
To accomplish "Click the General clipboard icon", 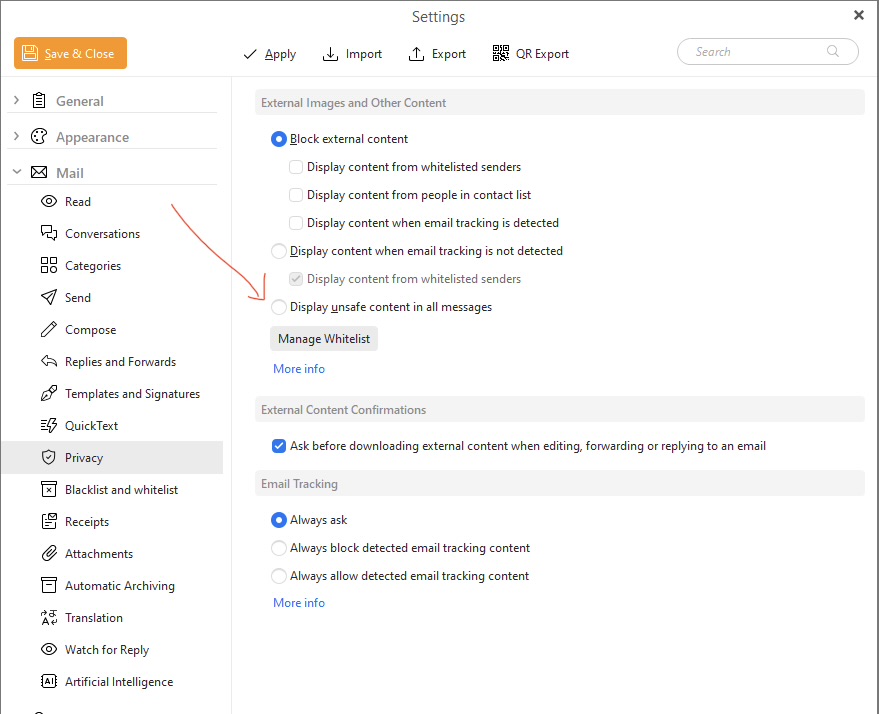I will (x=39, y=101).
